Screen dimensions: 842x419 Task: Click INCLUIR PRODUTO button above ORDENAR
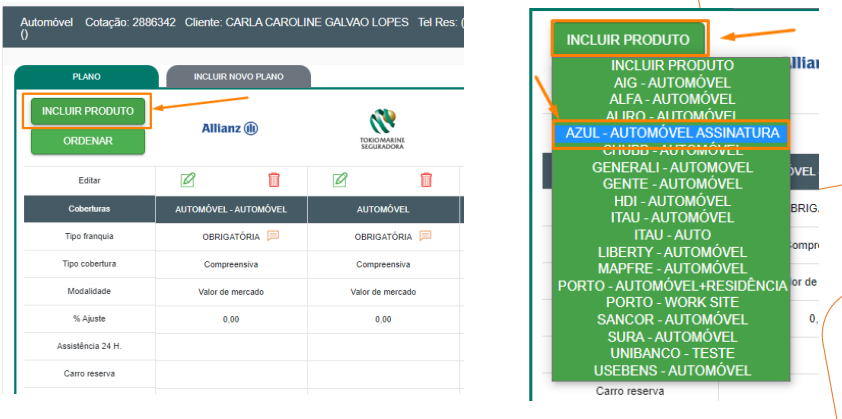(x=88, y=111)
